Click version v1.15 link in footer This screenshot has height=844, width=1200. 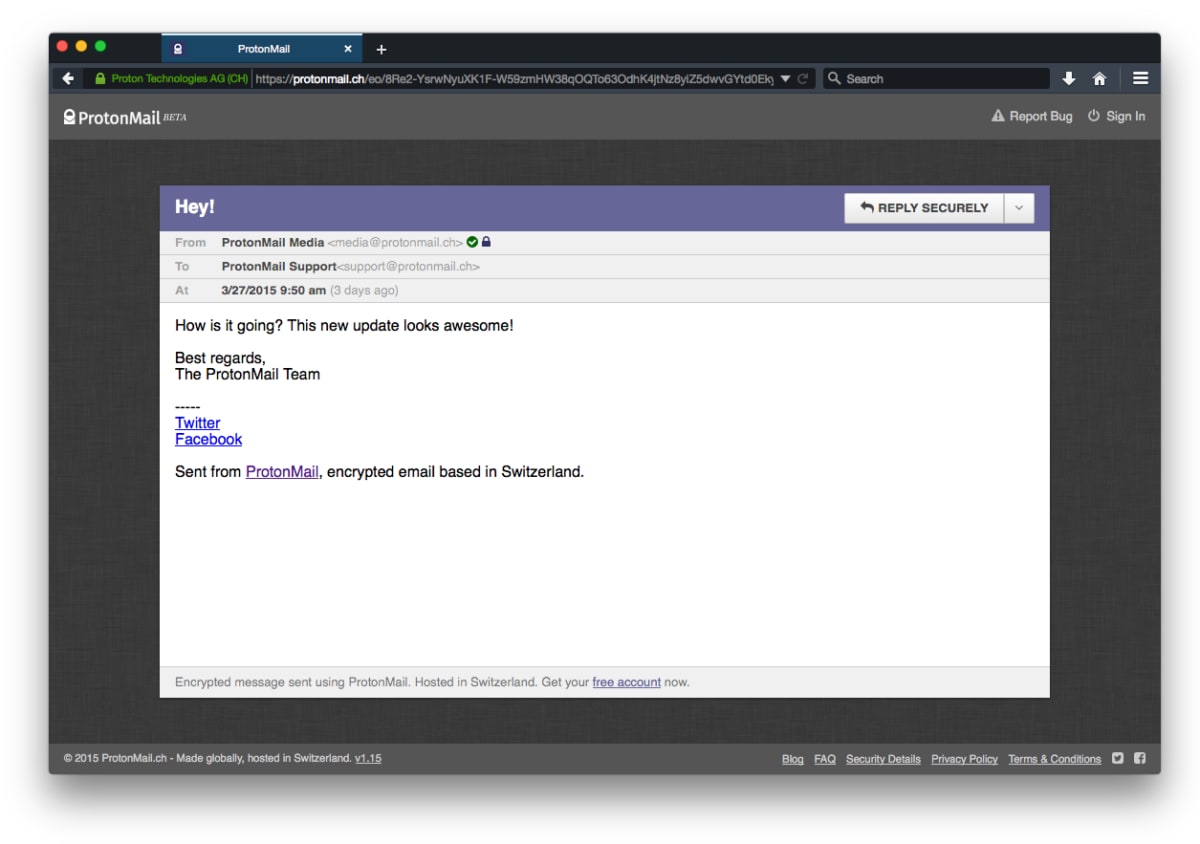tap(368, 758)
